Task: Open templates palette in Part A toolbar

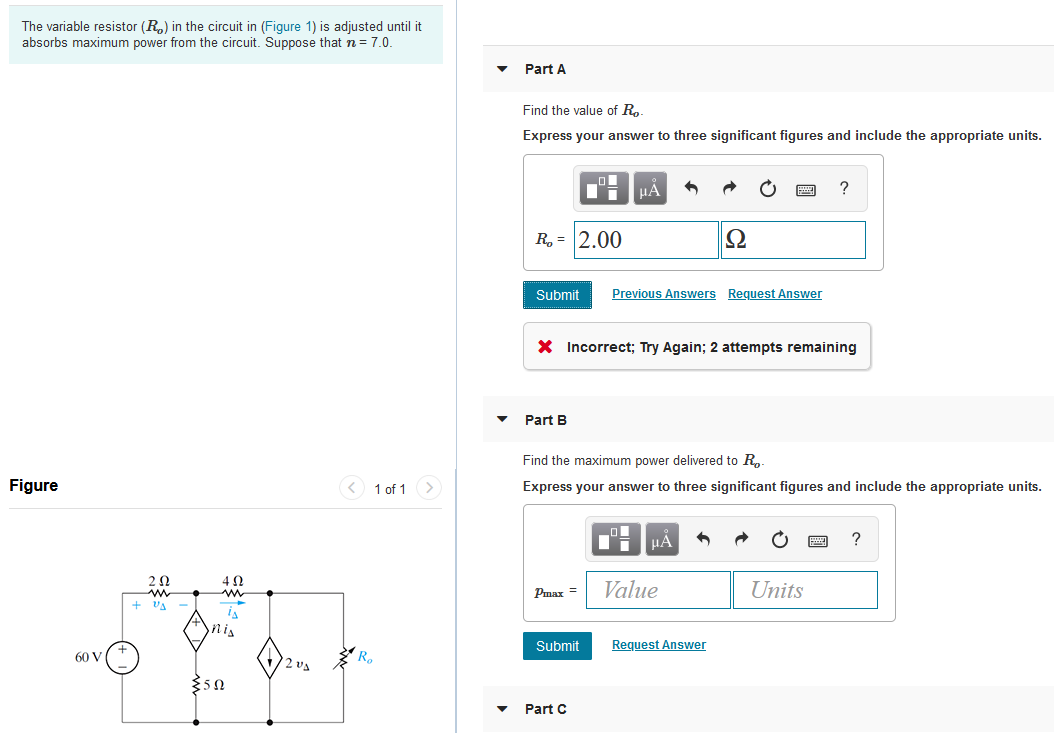Action: tap(605, 188)
